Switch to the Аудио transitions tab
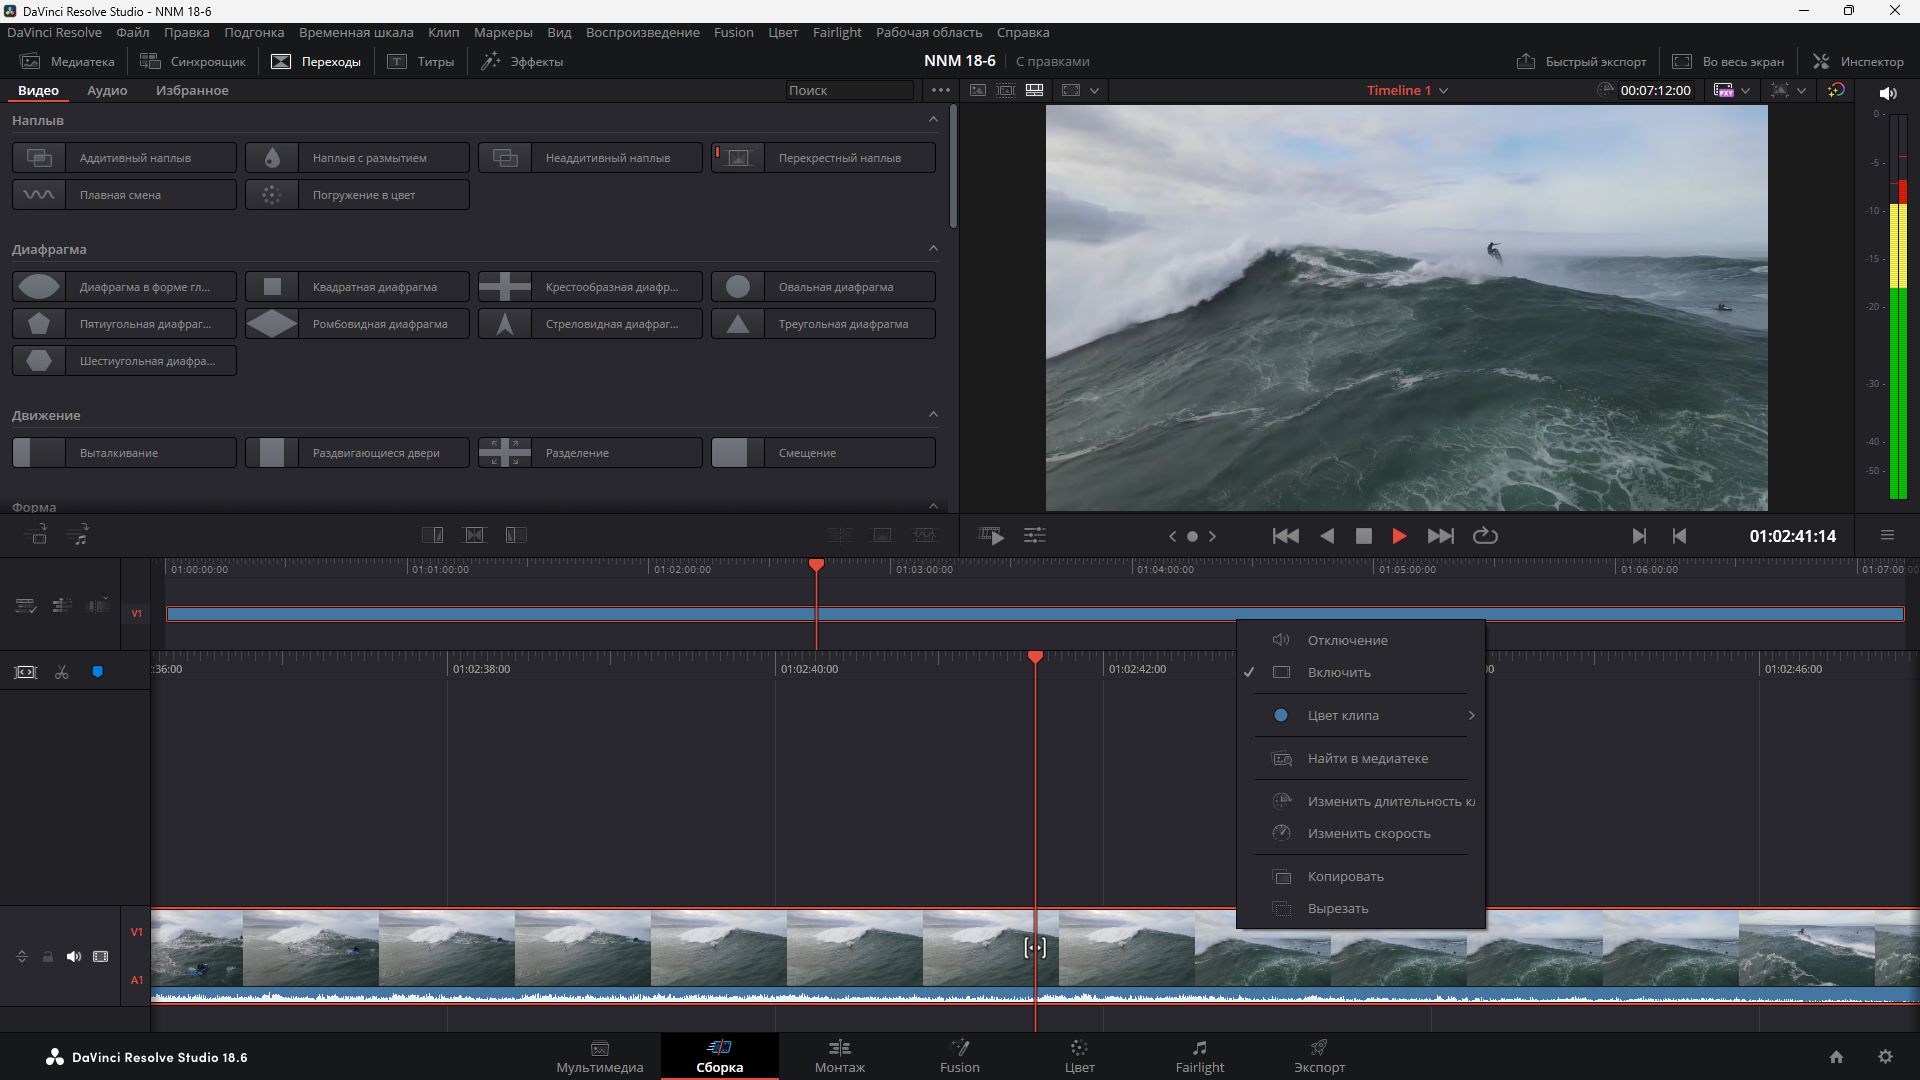This screenshot has width=1920, height=1080. (107, 91)
